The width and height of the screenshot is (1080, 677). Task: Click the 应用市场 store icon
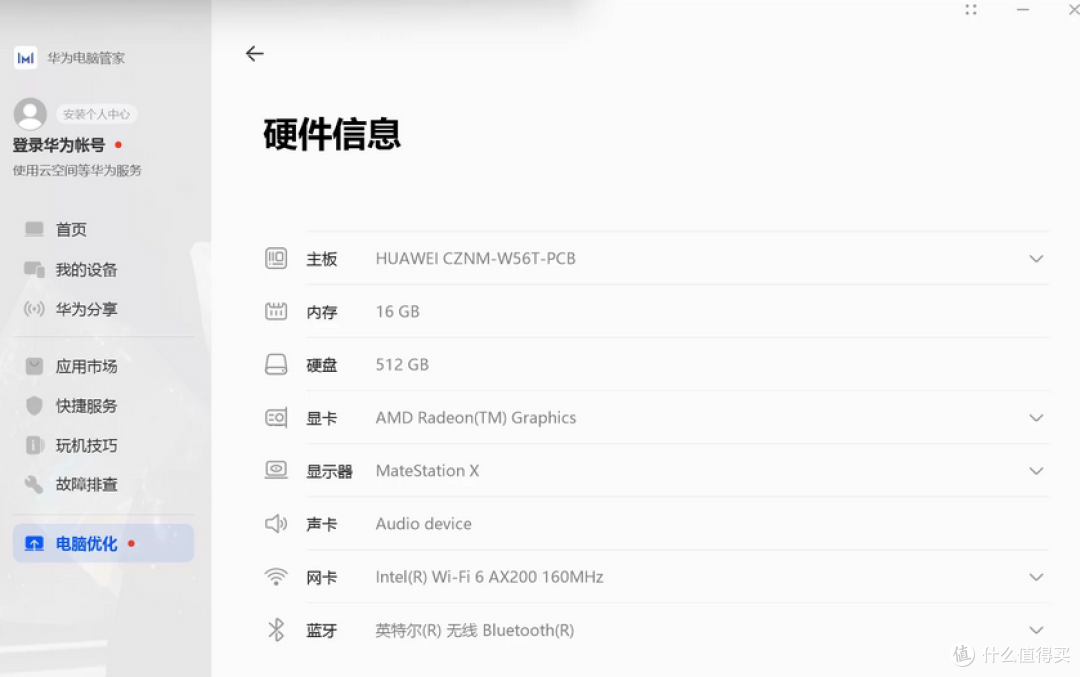tap(34, 366)
